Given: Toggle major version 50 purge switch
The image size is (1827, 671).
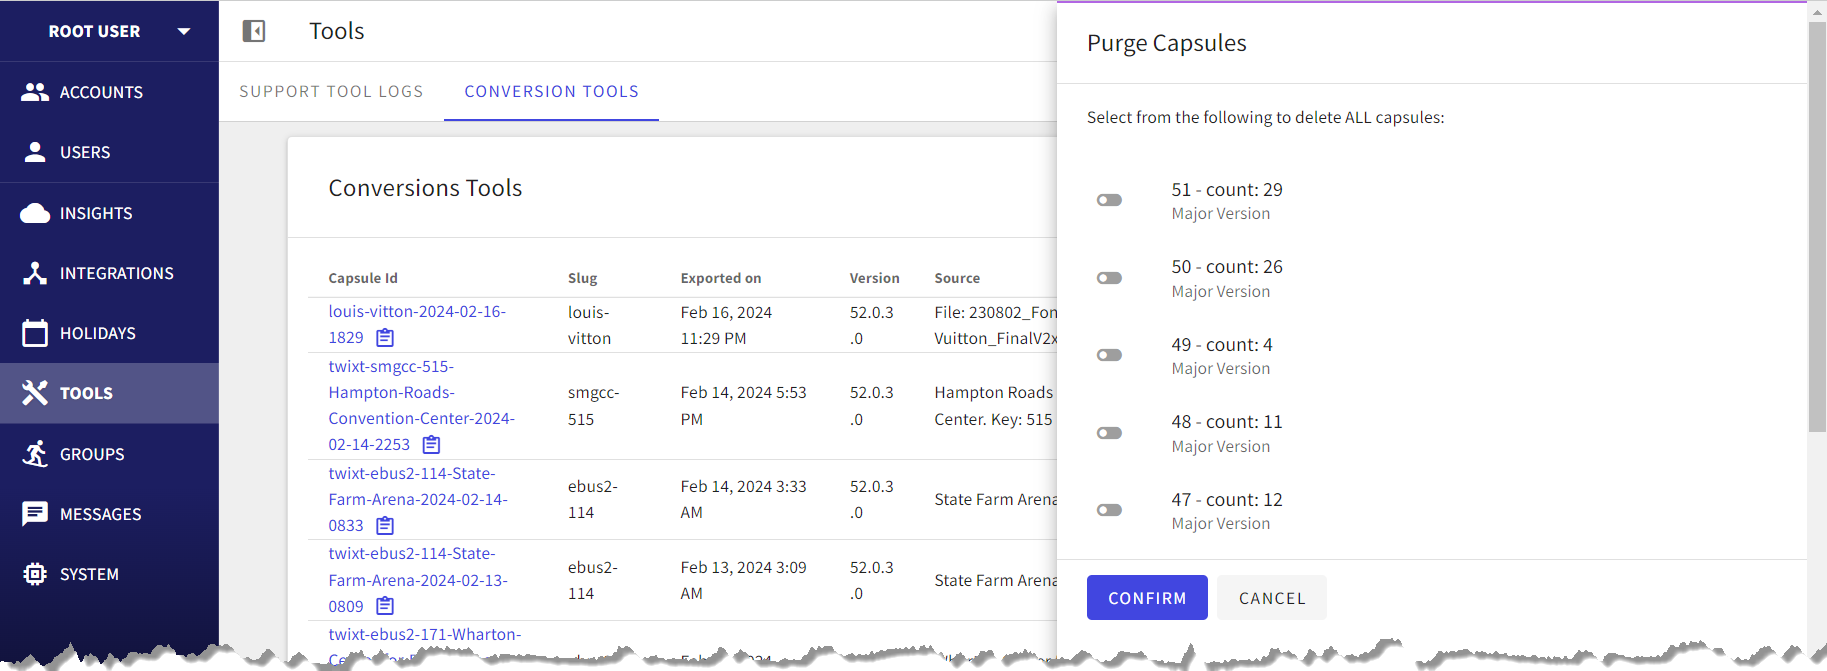Looking at the screenshot, I should pyautogui.click(x=1109, y=278).
